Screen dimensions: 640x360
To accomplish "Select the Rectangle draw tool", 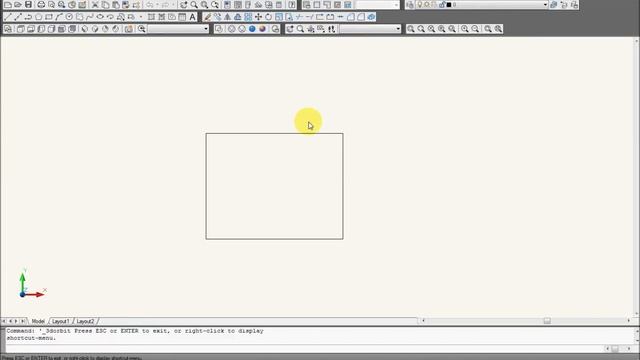I will tap(49, 17).
